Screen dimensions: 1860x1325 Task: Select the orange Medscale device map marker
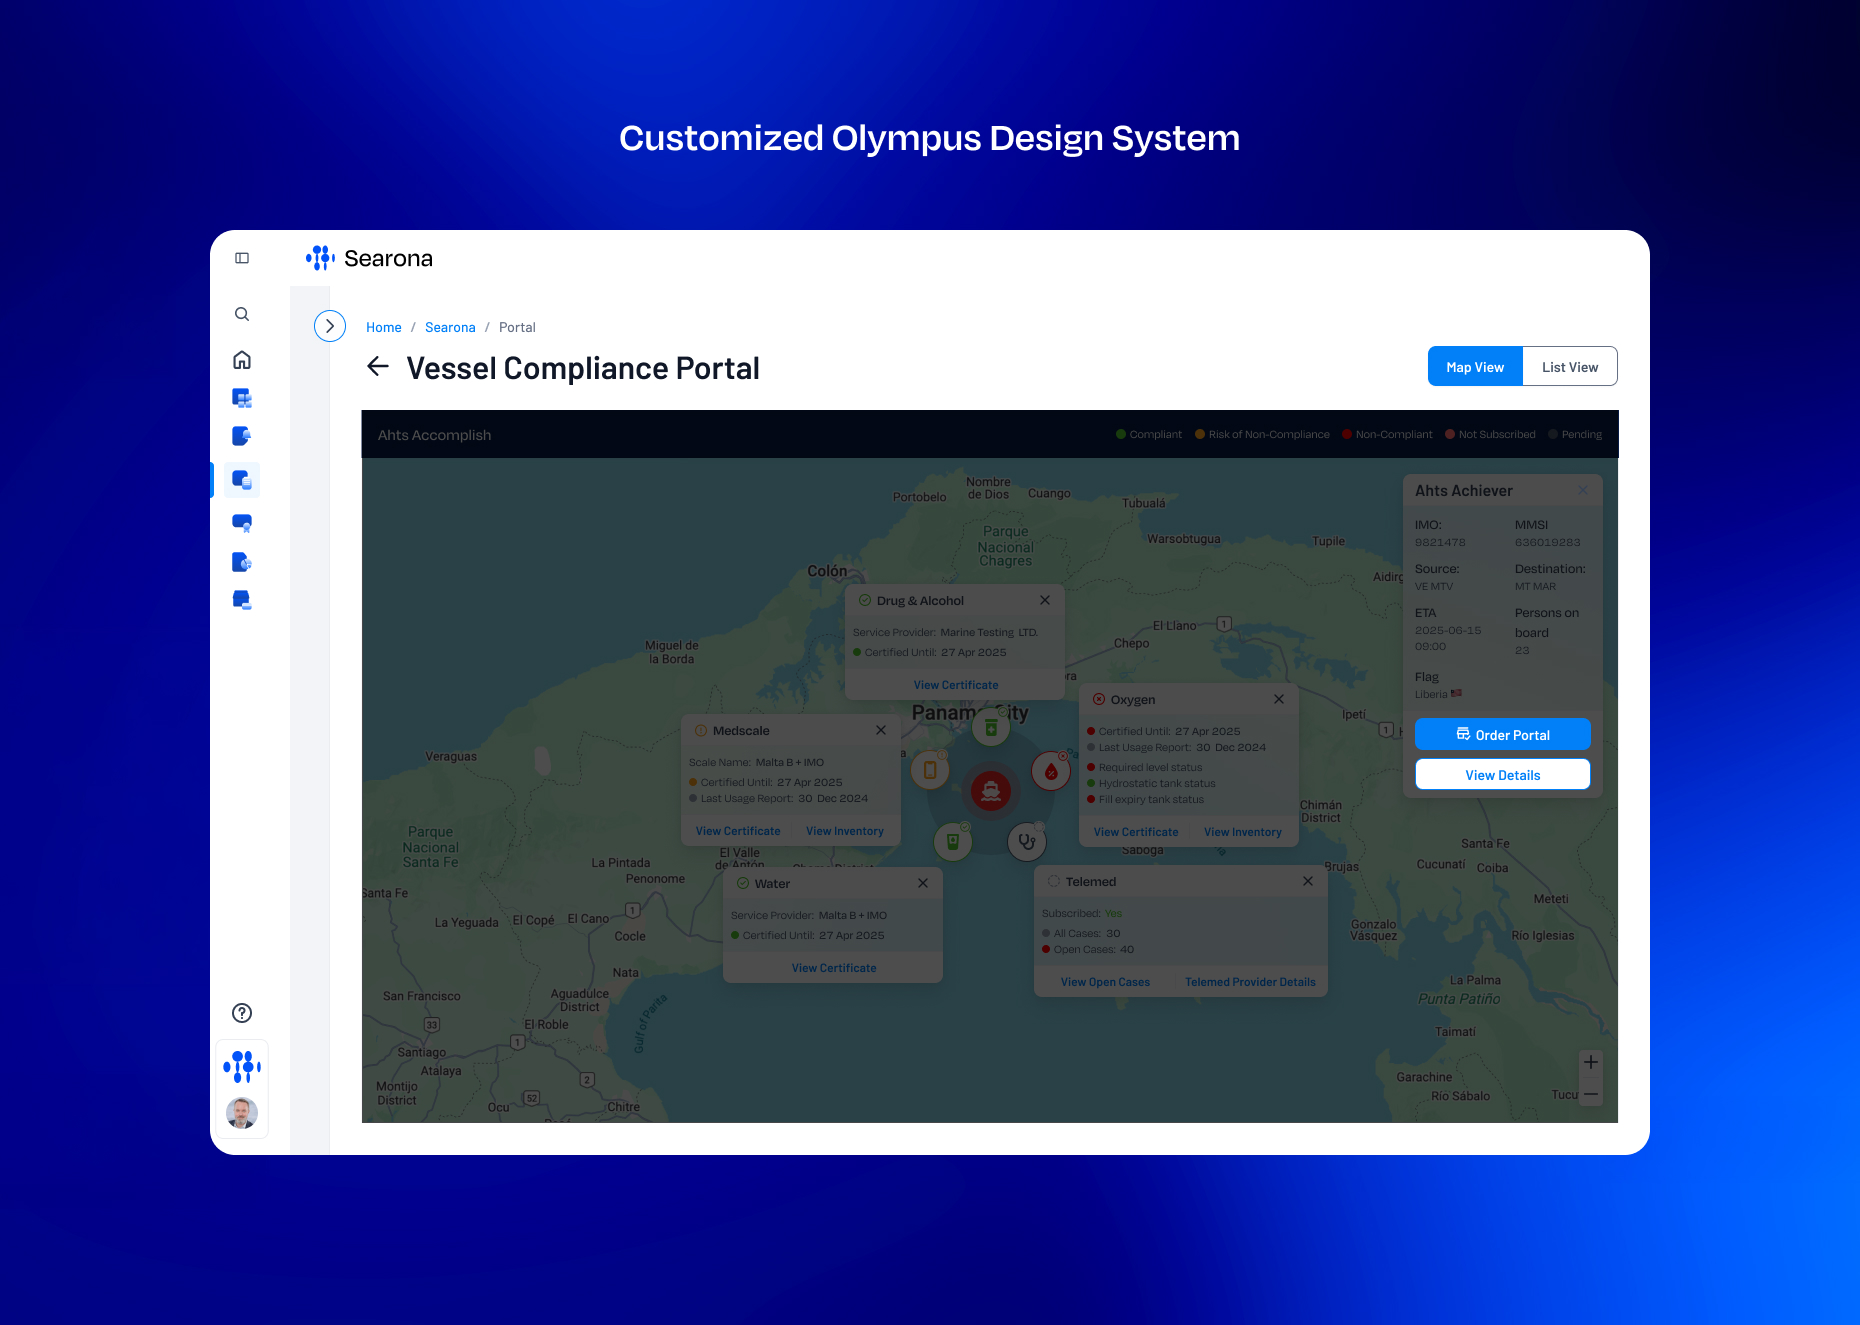[930, 769]
